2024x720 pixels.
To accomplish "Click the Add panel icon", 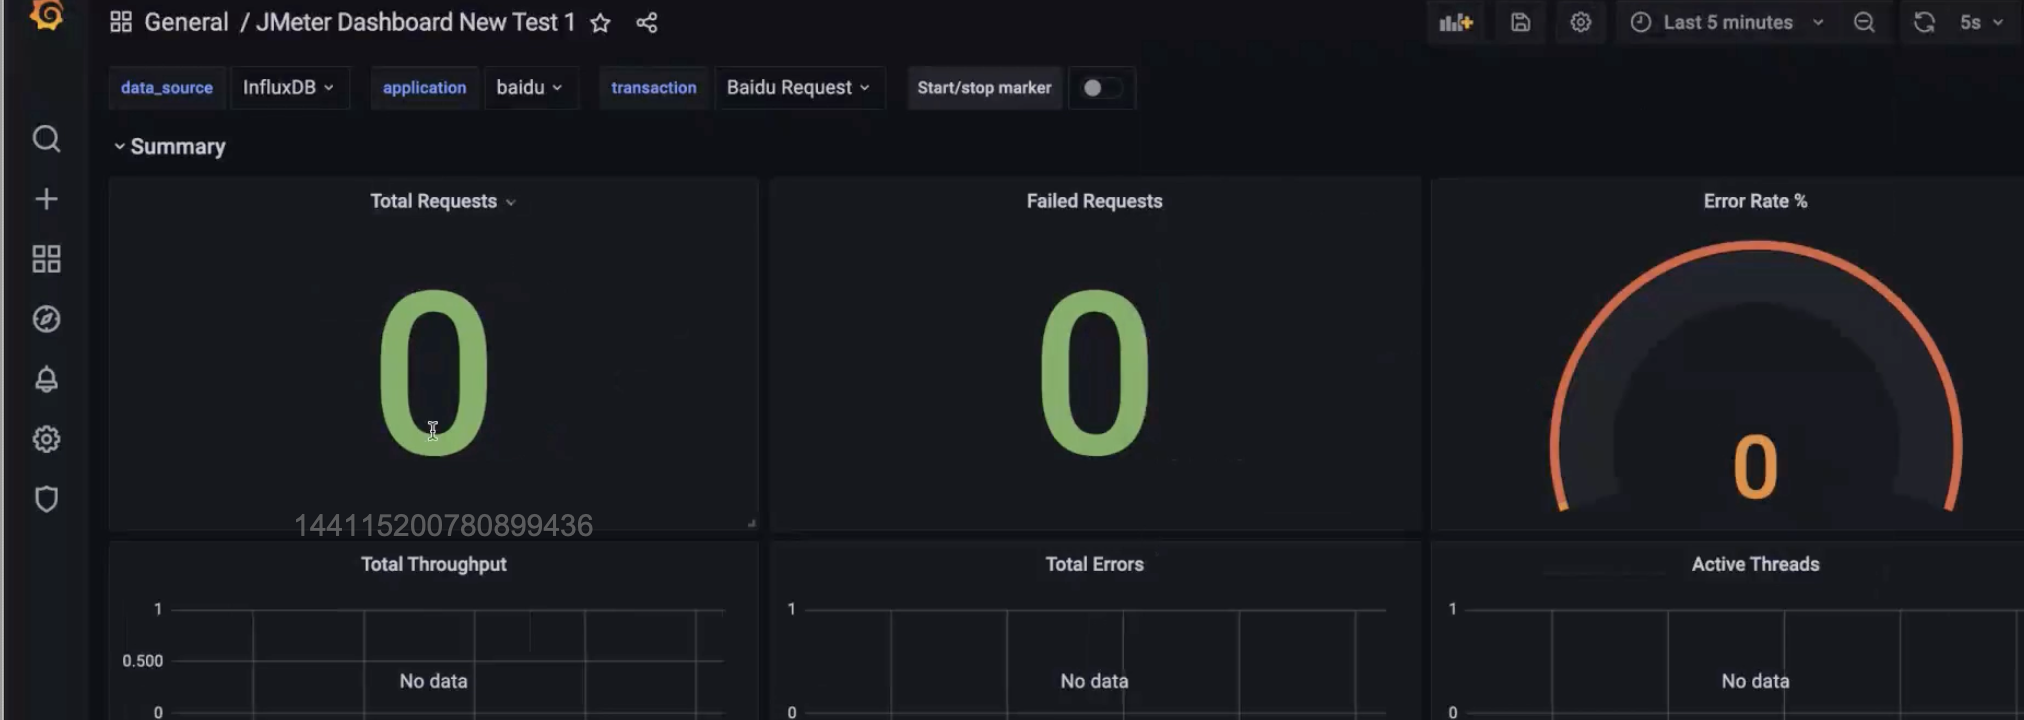I will coord(1456,22).
